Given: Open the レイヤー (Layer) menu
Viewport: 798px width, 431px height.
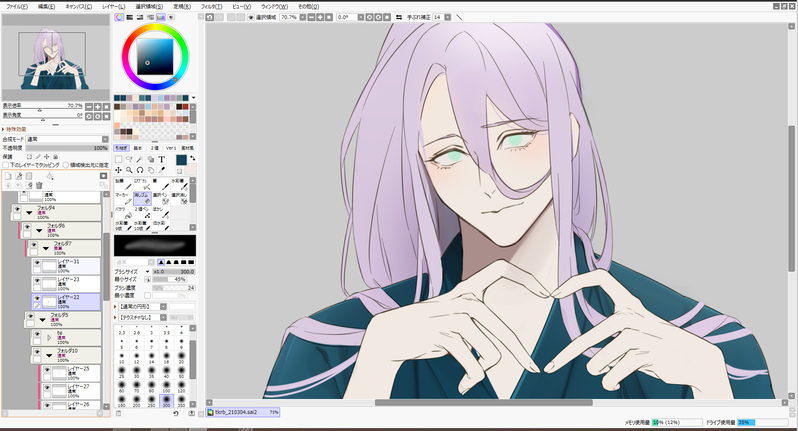Looking at the screenshot, I should tap(113, 7).
